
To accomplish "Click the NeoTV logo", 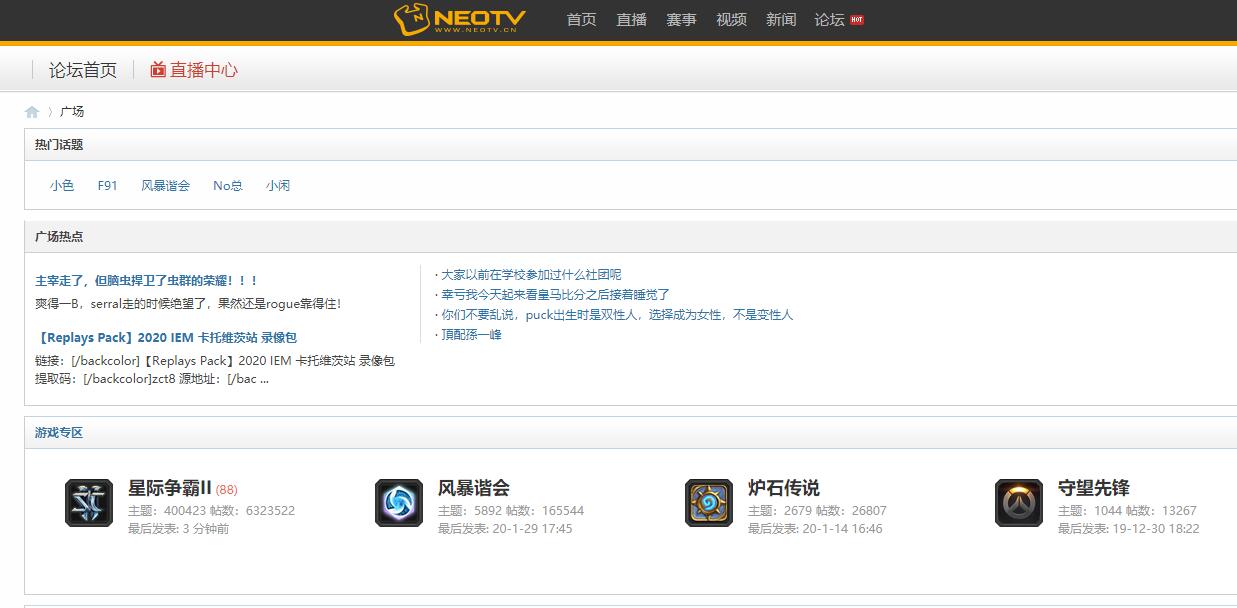I will coord(459,19).
